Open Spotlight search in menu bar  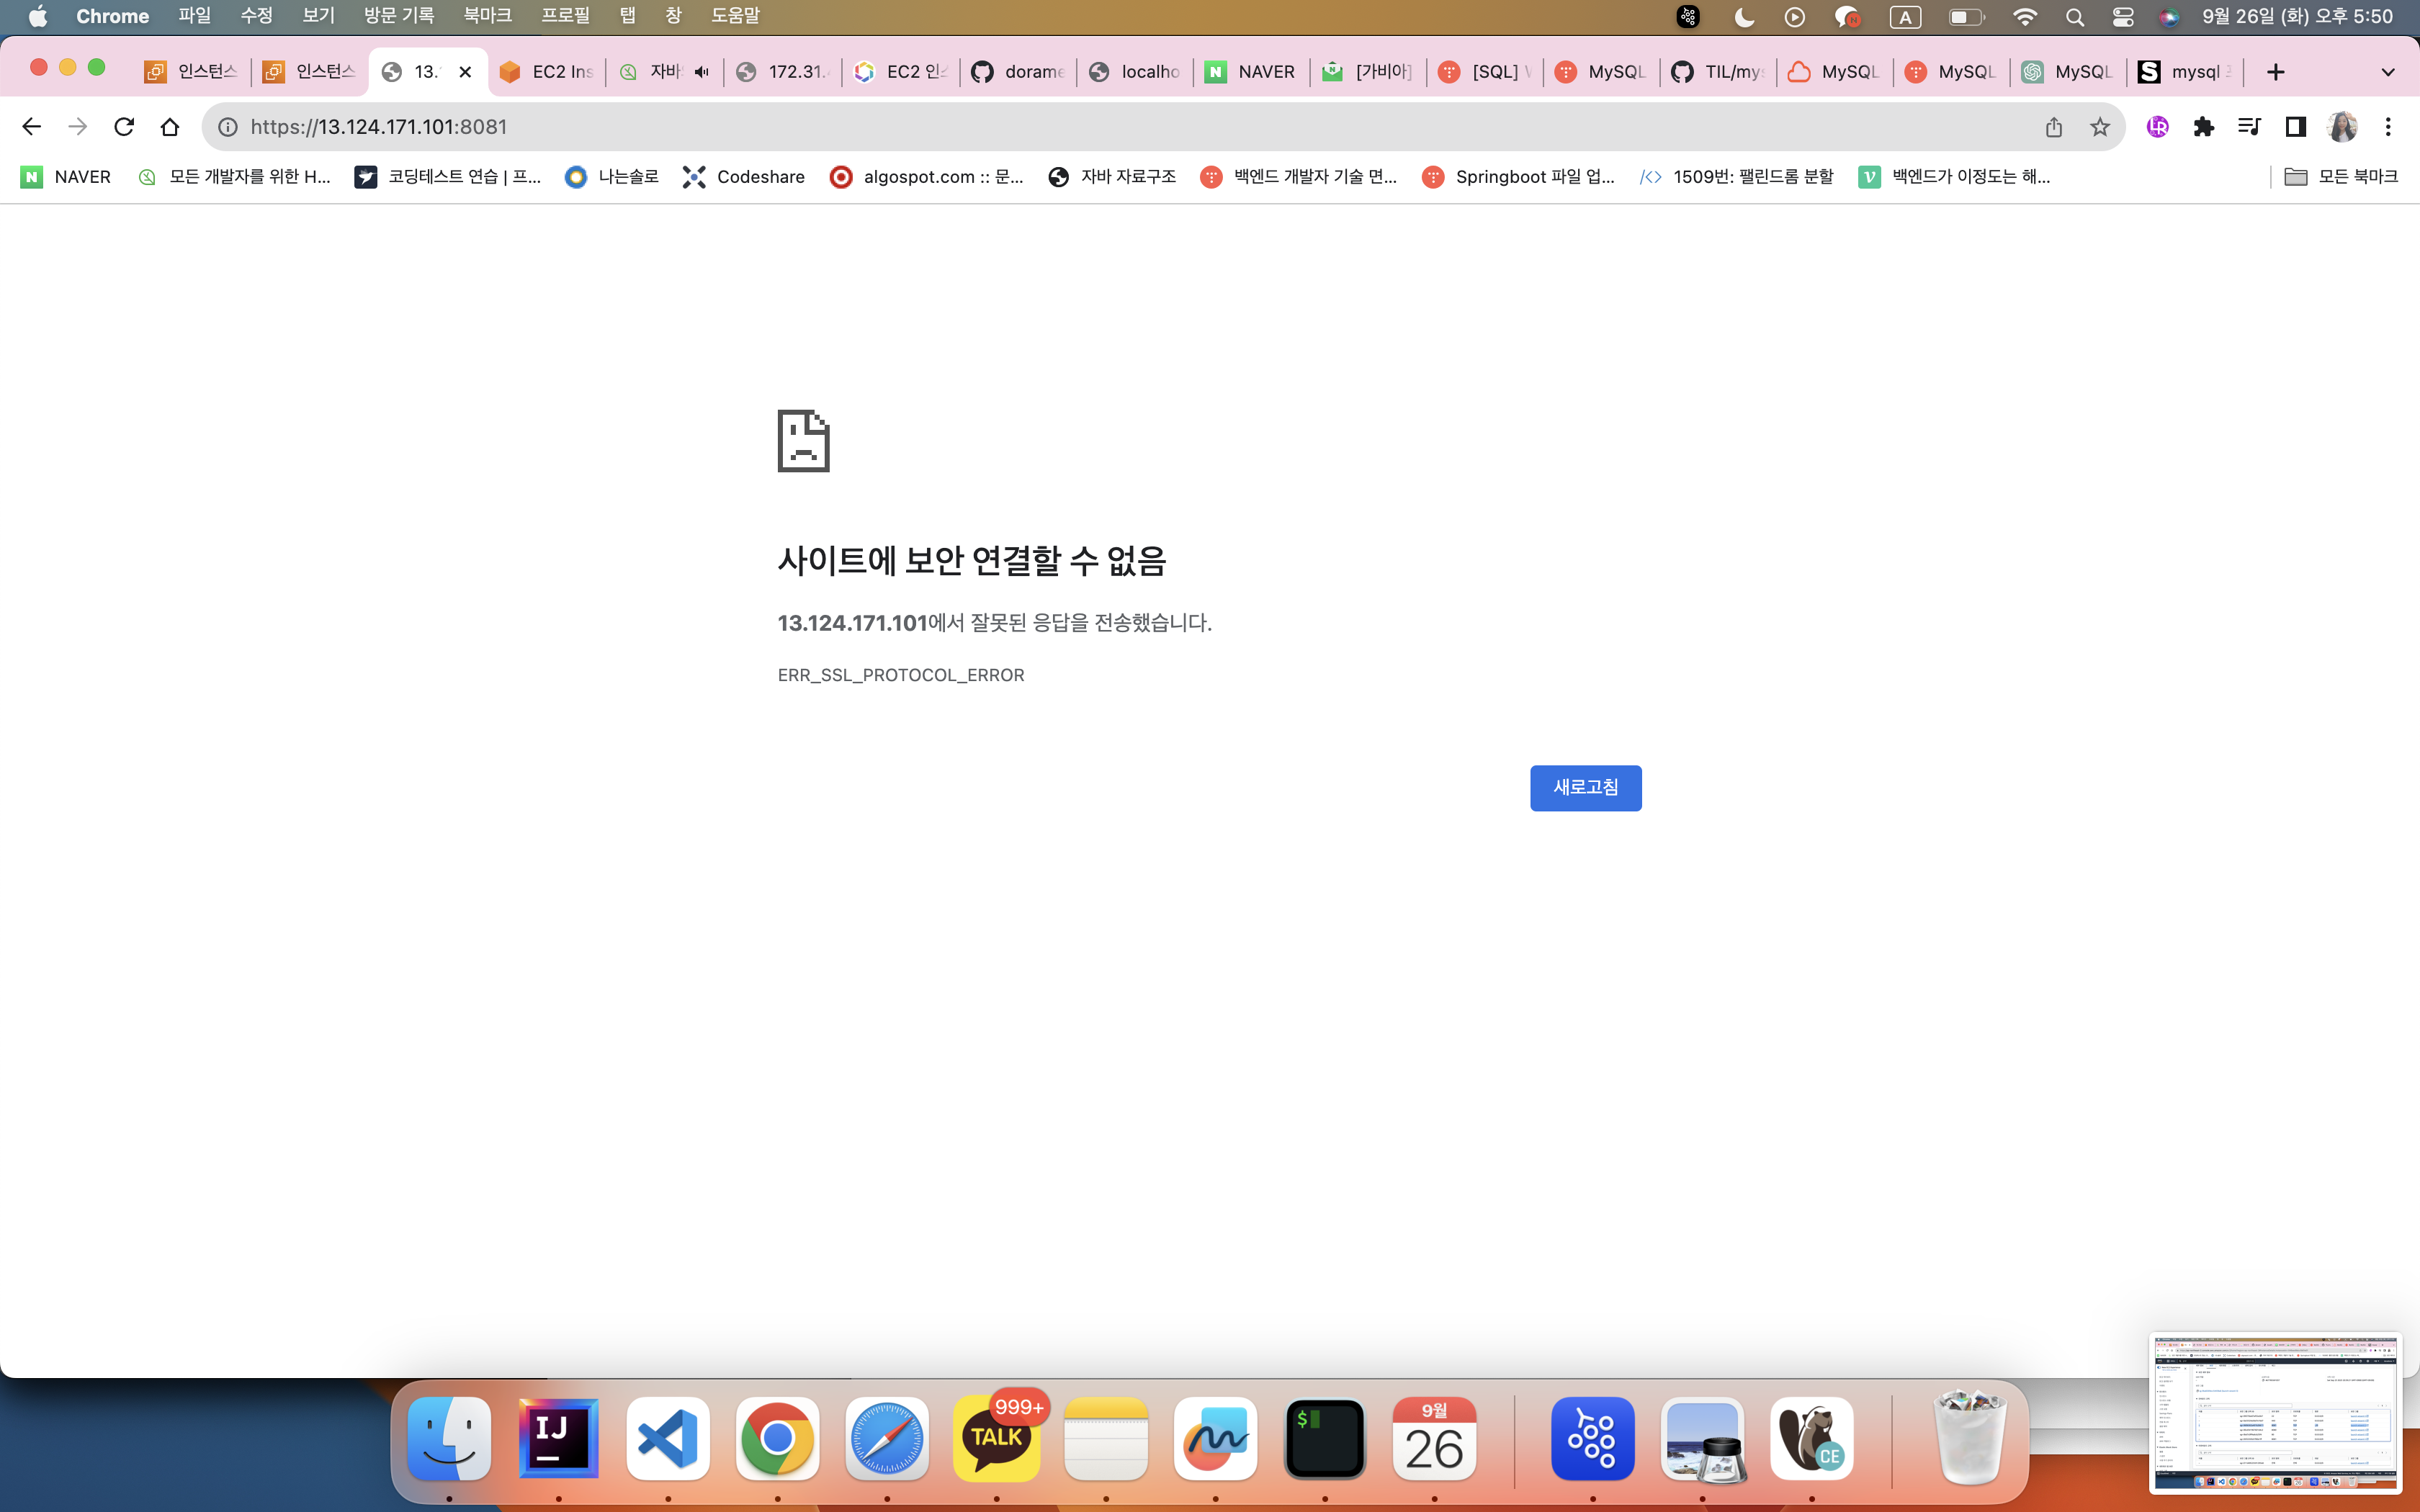pyautogui.click(x=2075, y=17)
